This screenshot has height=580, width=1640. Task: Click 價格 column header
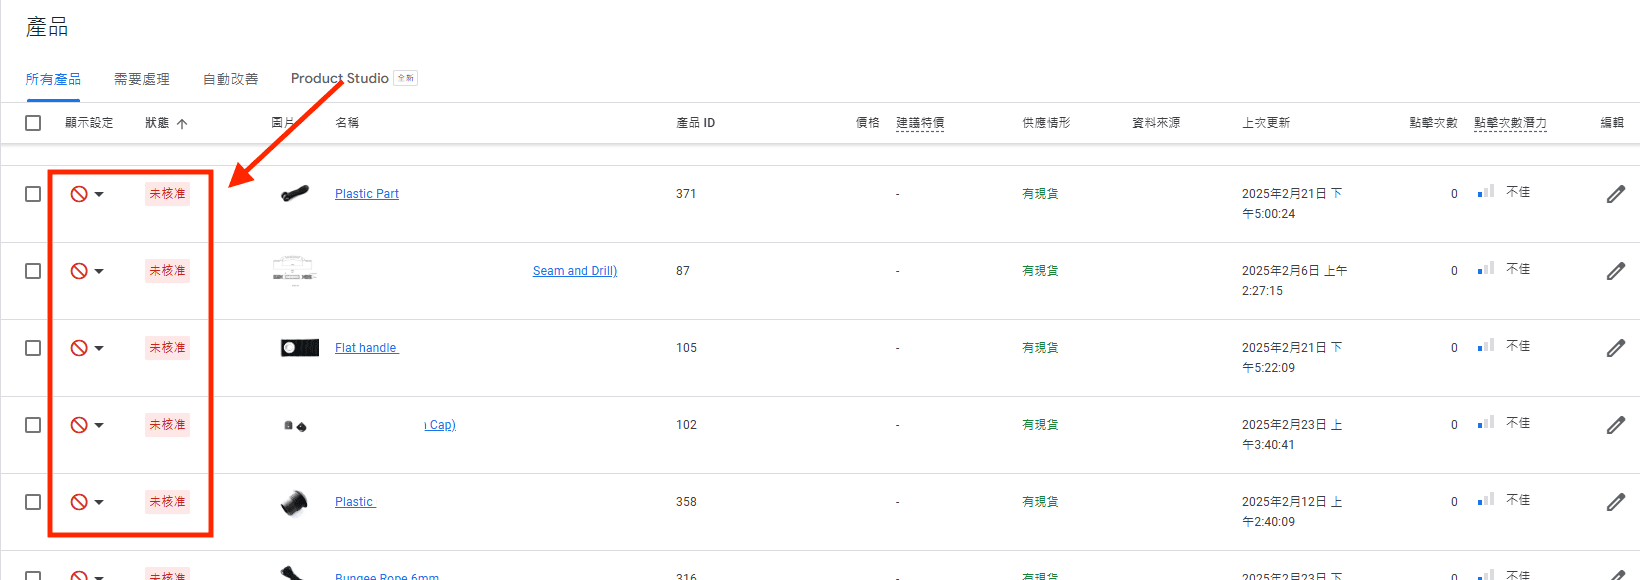[868, 123]
